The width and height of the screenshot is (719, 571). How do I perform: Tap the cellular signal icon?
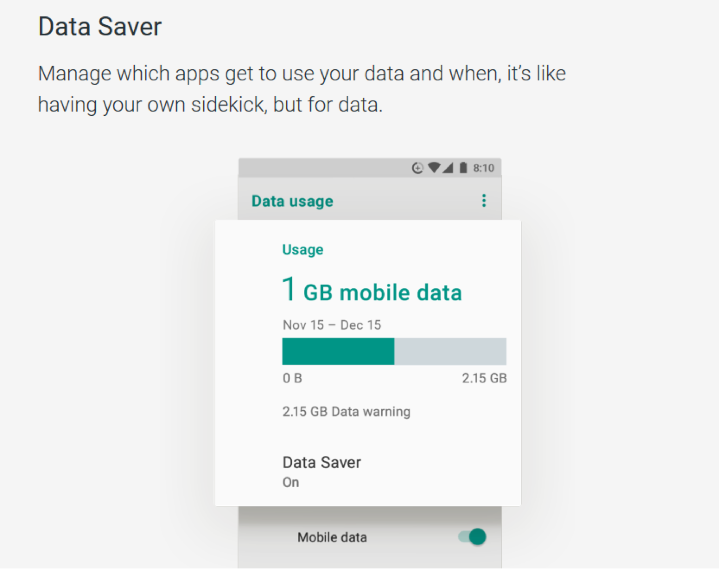tap(448, 168)
